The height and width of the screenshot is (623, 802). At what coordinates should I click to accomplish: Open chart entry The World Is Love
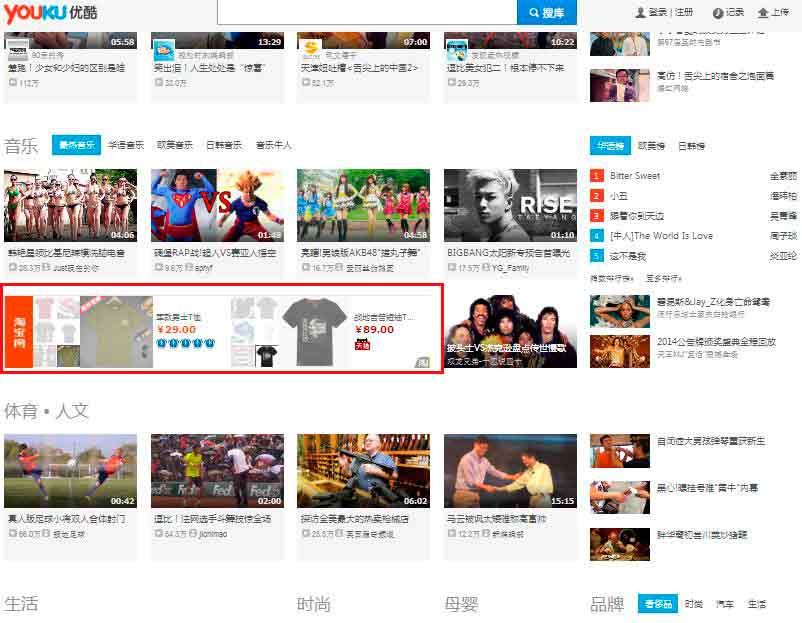tap(661, 235)
